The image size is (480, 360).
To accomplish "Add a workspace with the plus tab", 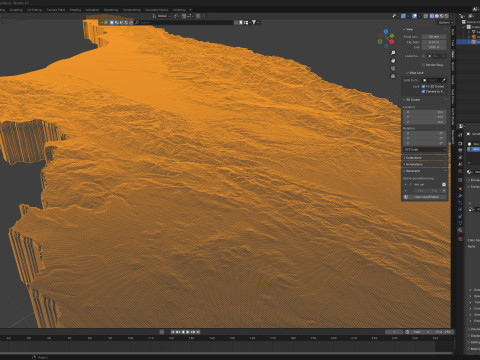I will (x=190, y=10).
